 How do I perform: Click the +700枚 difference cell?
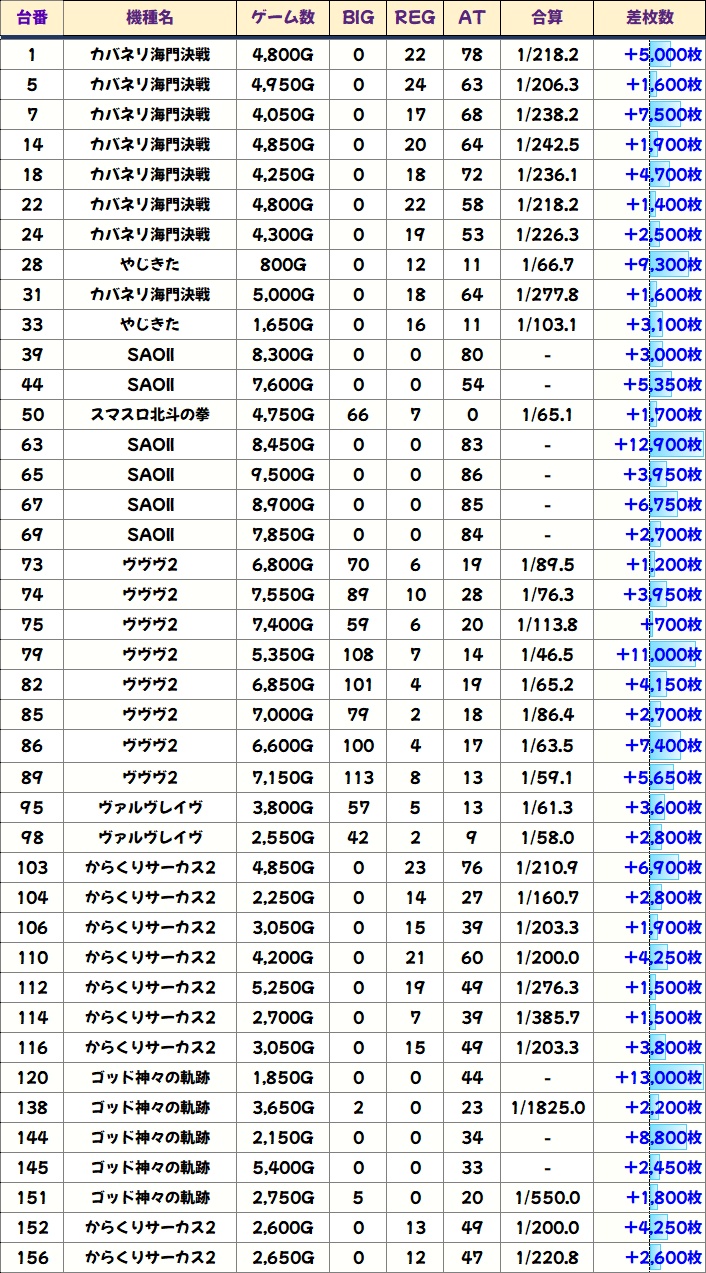pos(650,625)
